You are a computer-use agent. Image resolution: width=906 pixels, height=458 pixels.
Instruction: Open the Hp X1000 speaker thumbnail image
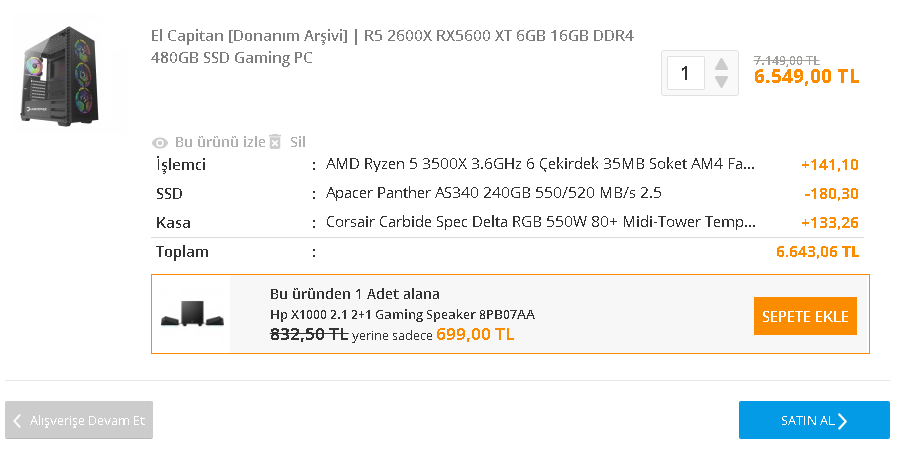click(191, 315)
